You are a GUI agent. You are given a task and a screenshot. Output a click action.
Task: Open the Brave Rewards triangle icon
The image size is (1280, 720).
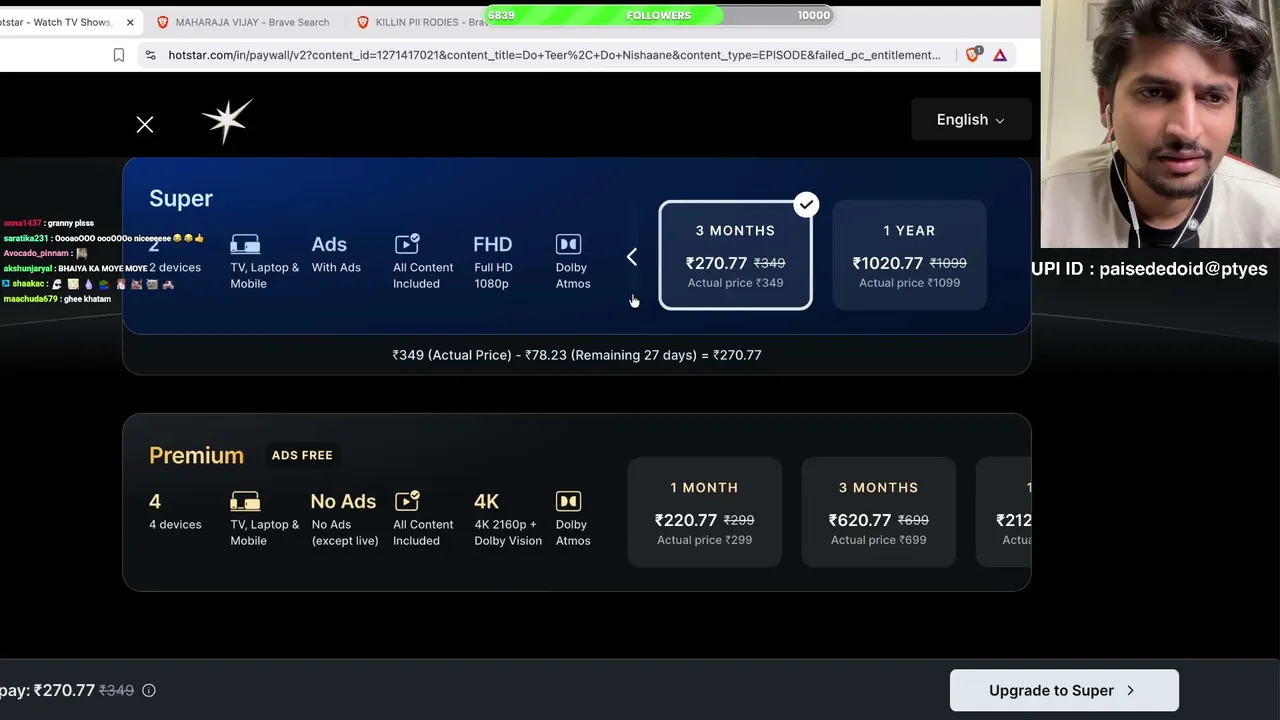click(1000, 55)
